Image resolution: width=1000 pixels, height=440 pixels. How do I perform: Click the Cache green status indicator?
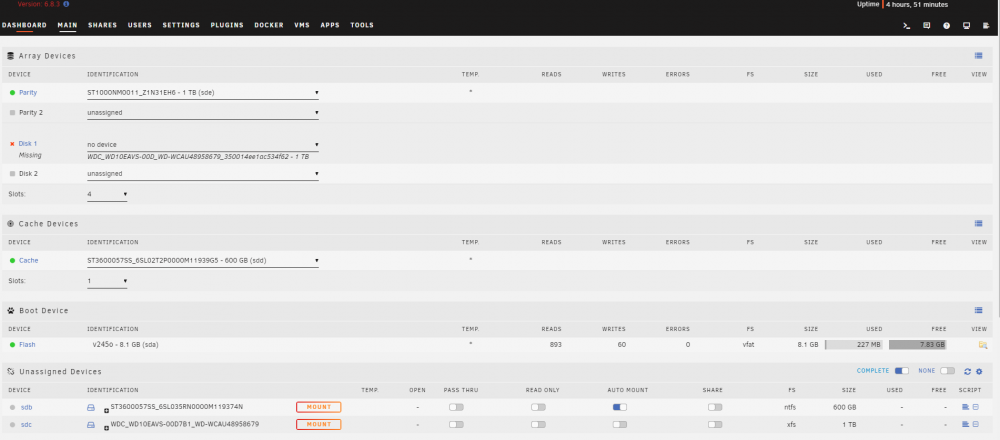[12, 260]
